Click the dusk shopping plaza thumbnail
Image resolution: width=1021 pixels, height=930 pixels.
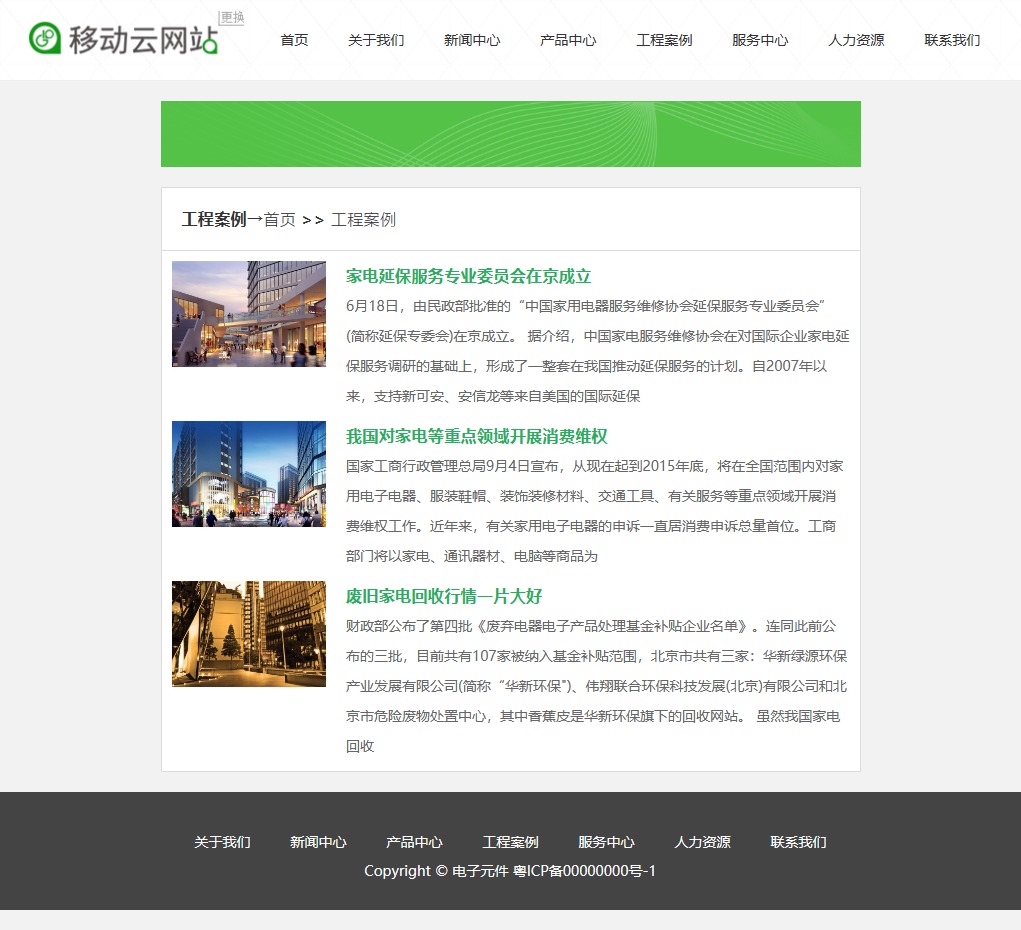pyautogui.click(x=249, y=314)
